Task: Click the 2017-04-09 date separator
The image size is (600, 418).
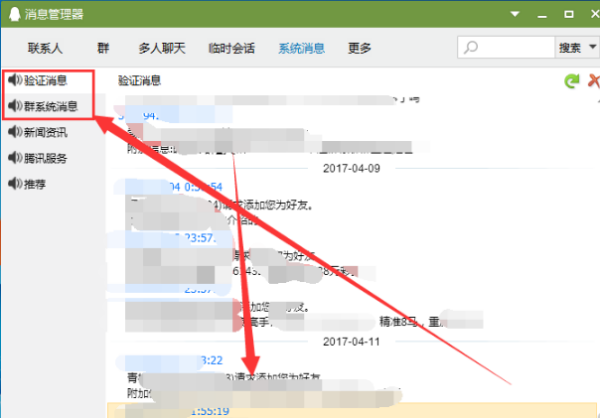Action: tap(352, 168)
